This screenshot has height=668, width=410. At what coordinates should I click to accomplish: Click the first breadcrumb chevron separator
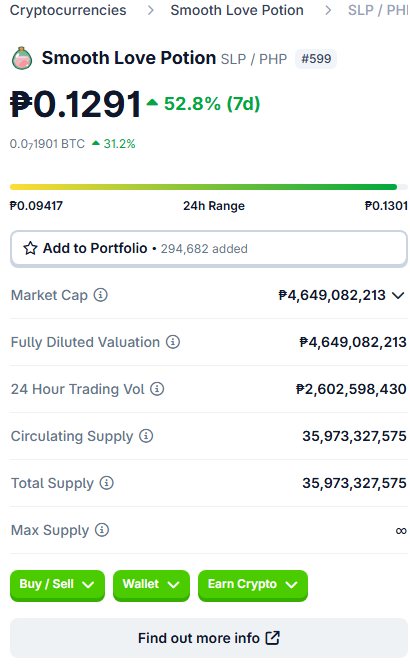(x=150, y=10)
